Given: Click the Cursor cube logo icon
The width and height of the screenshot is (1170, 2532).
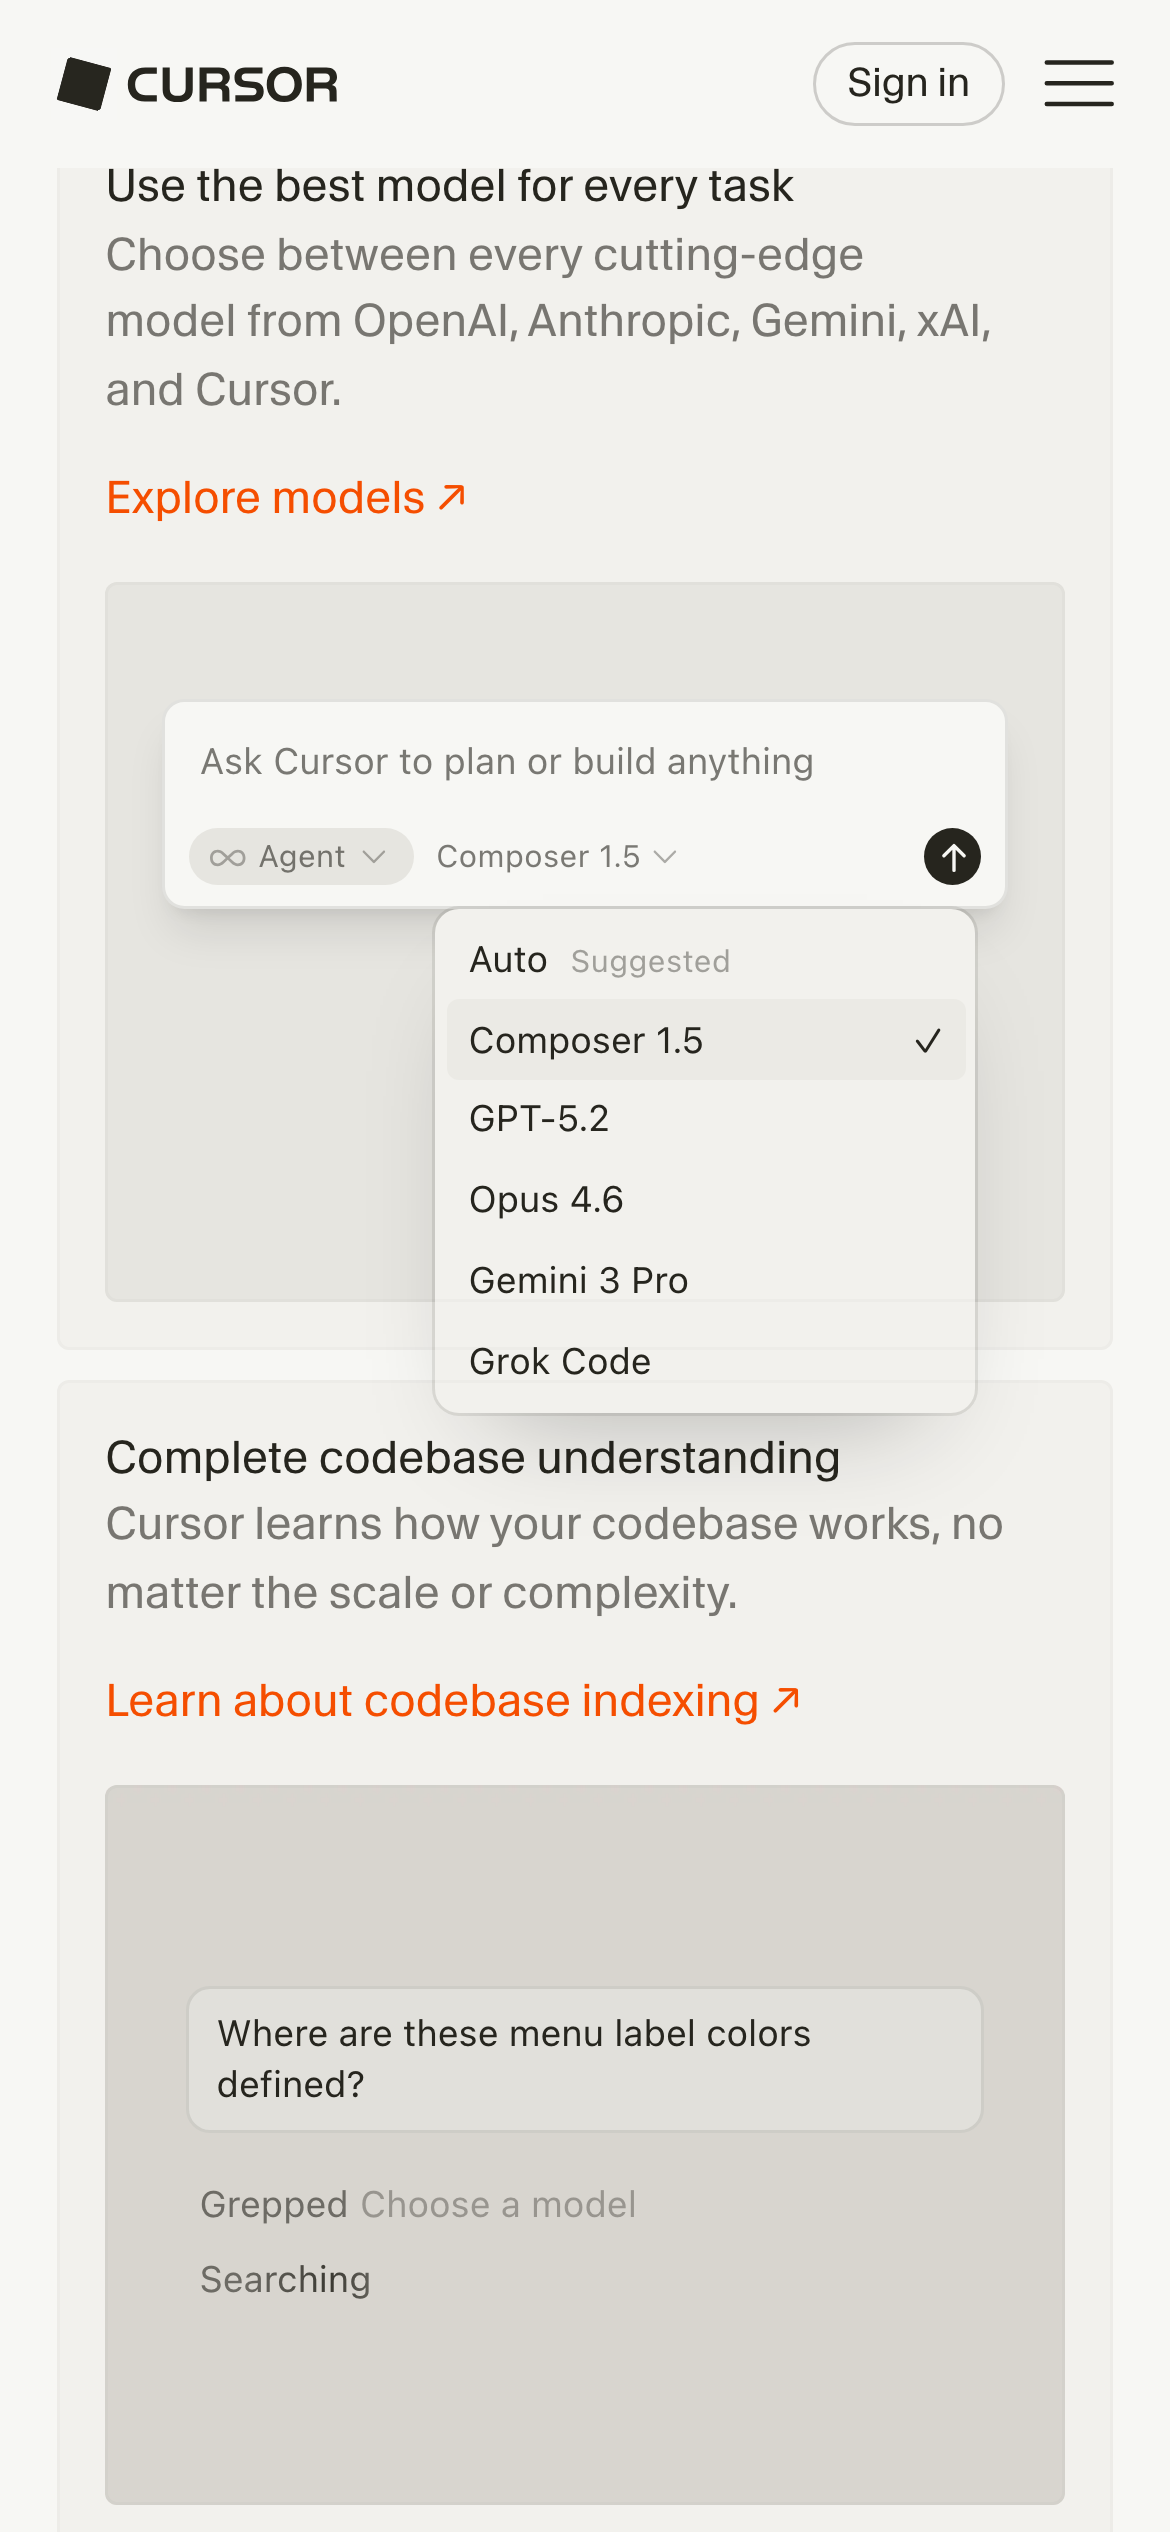Looking at the screenshot, I should (84, 84).
